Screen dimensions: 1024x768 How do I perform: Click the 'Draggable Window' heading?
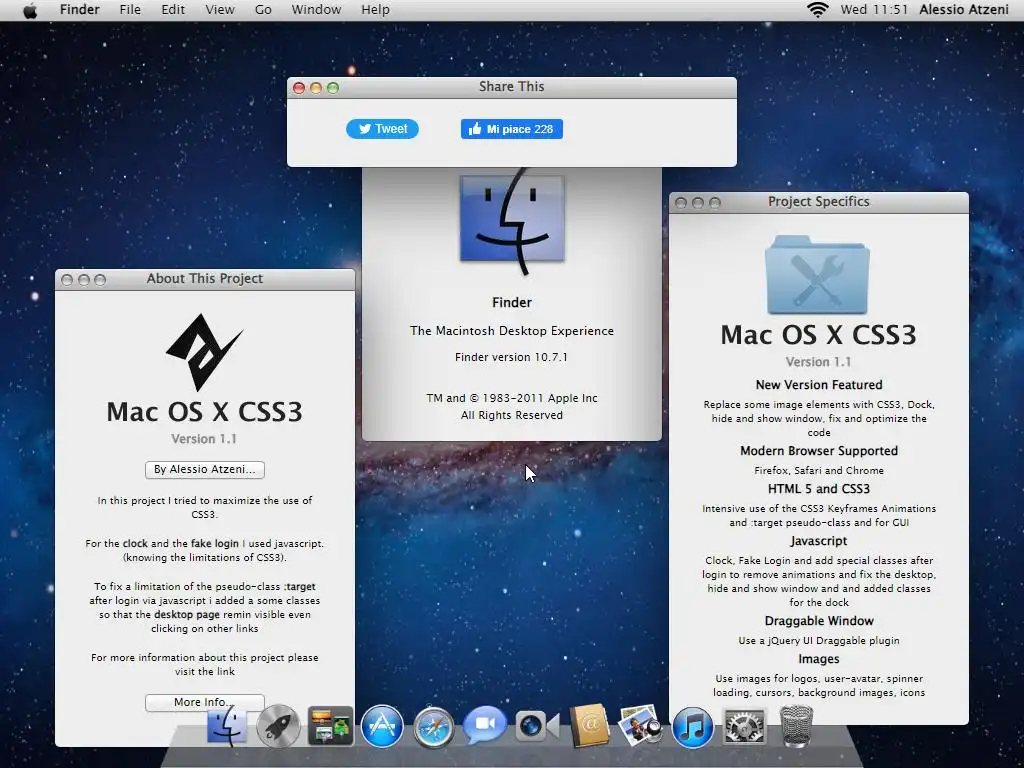(819, 621)
